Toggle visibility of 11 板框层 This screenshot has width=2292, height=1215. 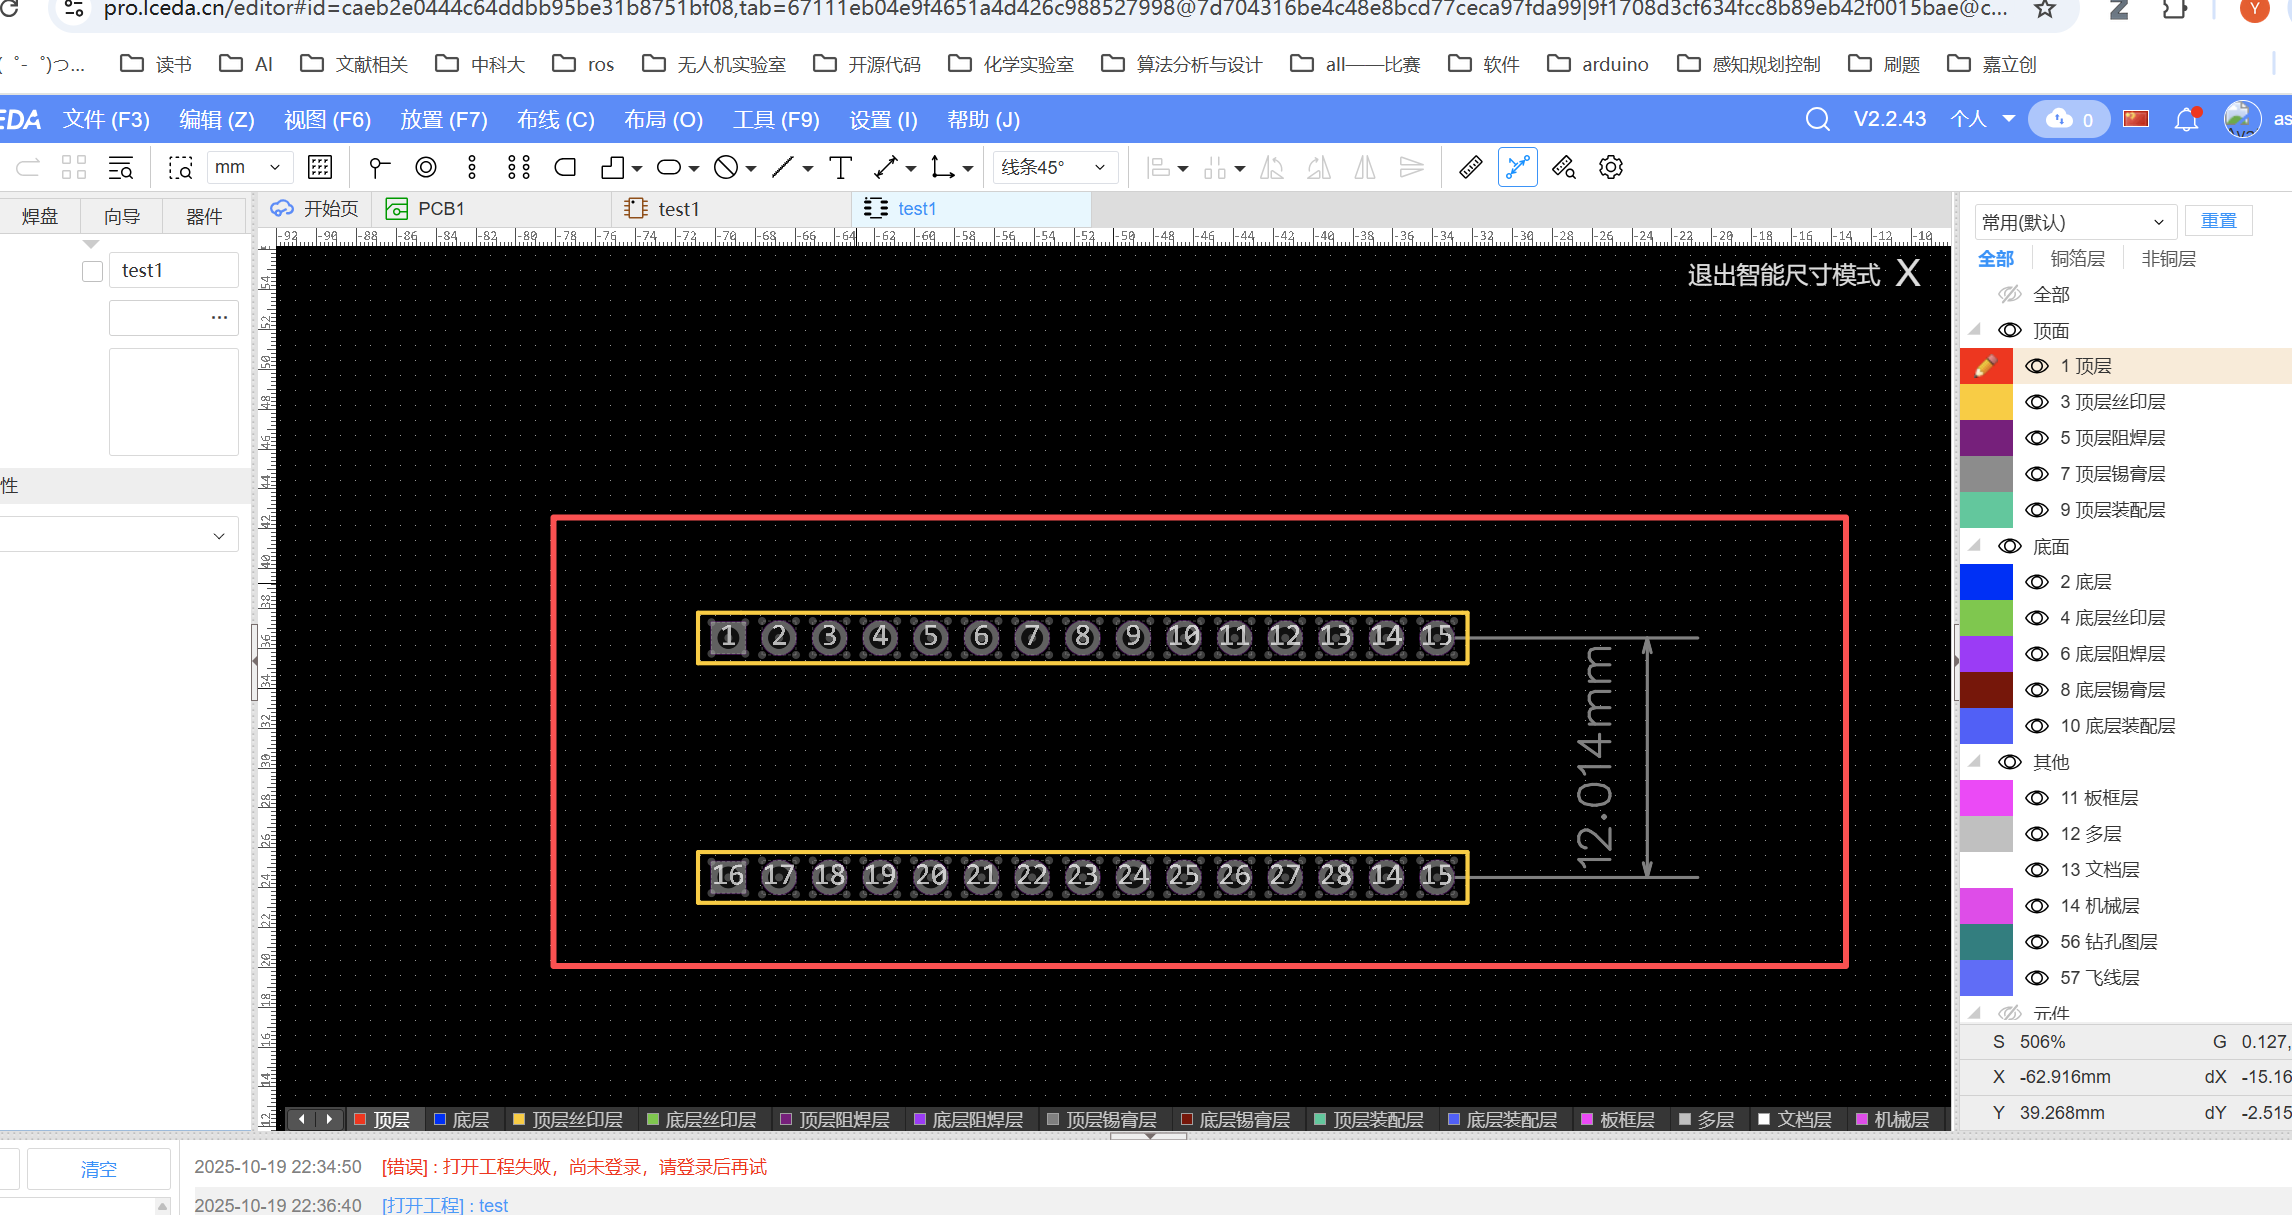tap(2036, 798)
